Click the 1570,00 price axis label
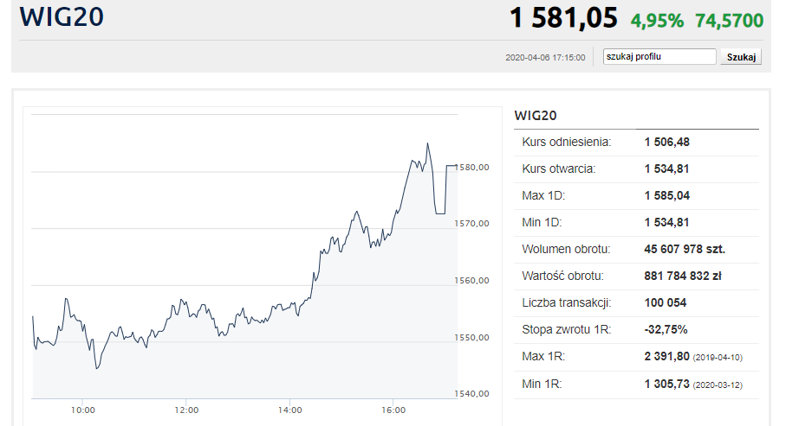Image resolution: width=786 pixels, height=426 pixels. 472,224
